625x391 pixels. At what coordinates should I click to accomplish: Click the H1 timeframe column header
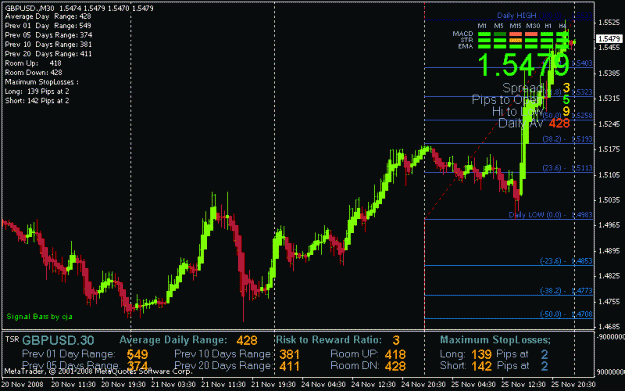(548, 26)
